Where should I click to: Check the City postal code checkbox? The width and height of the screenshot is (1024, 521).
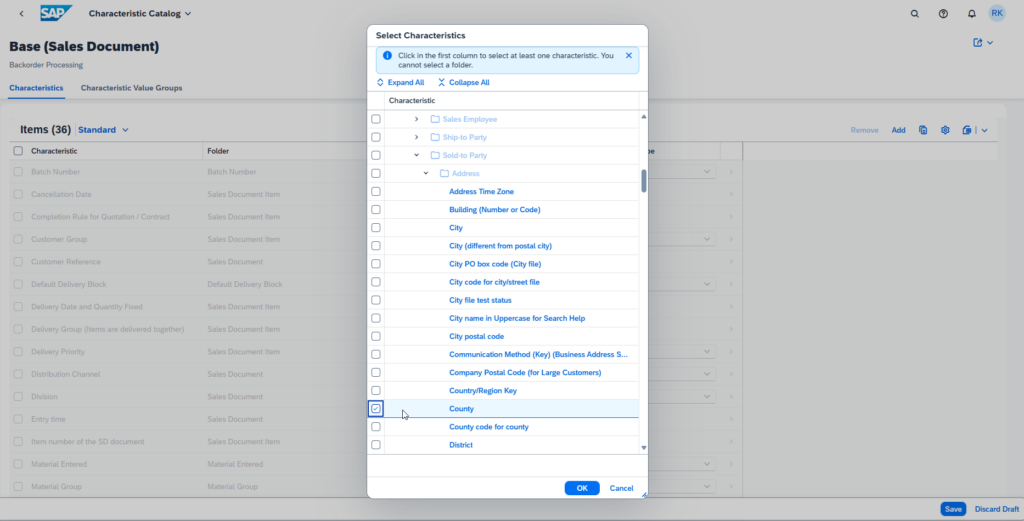376,336
